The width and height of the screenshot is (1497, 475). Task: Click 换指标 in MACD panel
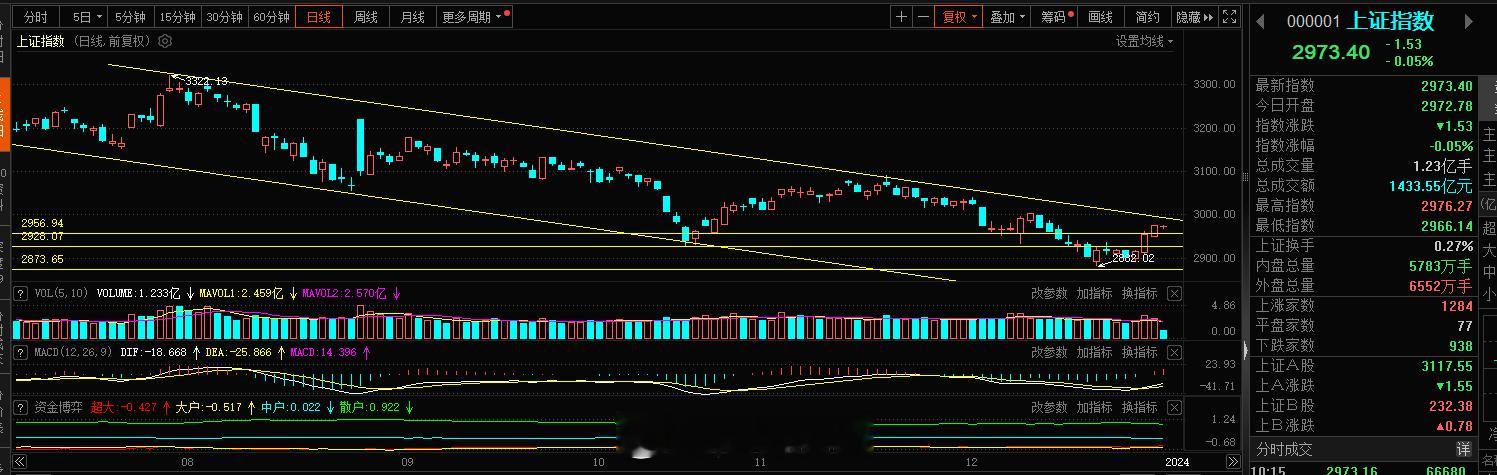pyautogui.click(x=1140, y=352)
